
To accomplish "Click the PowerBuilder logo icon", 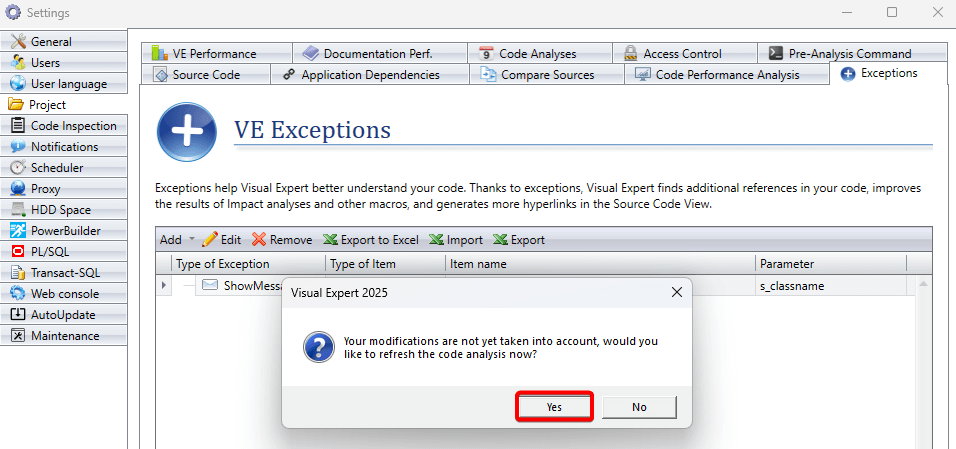I will coord(19,231).
